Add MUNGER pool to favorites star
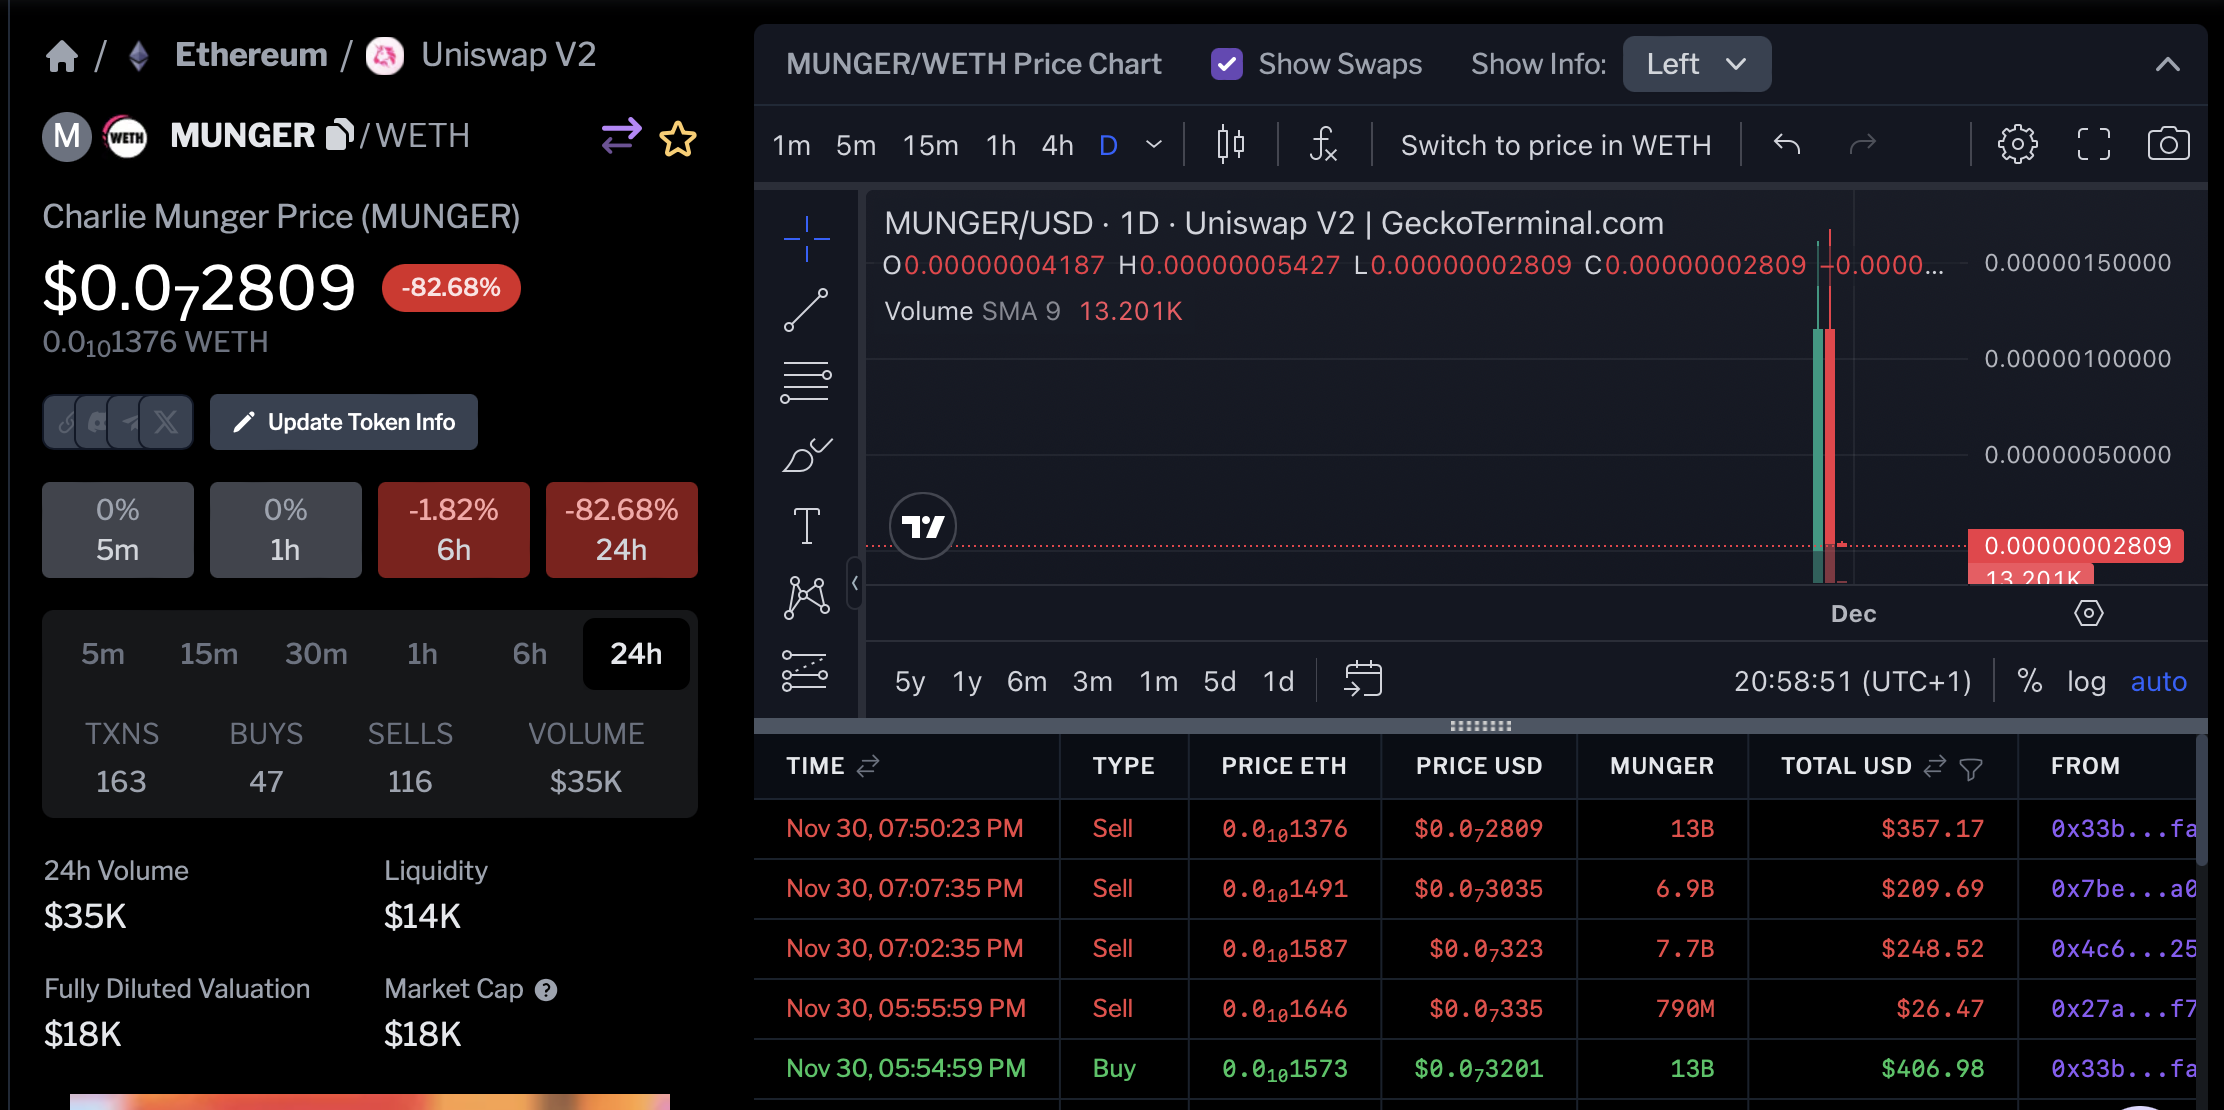Image resolution: width=2224 pixels, height=1110 pixels. [x=677, y=138]
